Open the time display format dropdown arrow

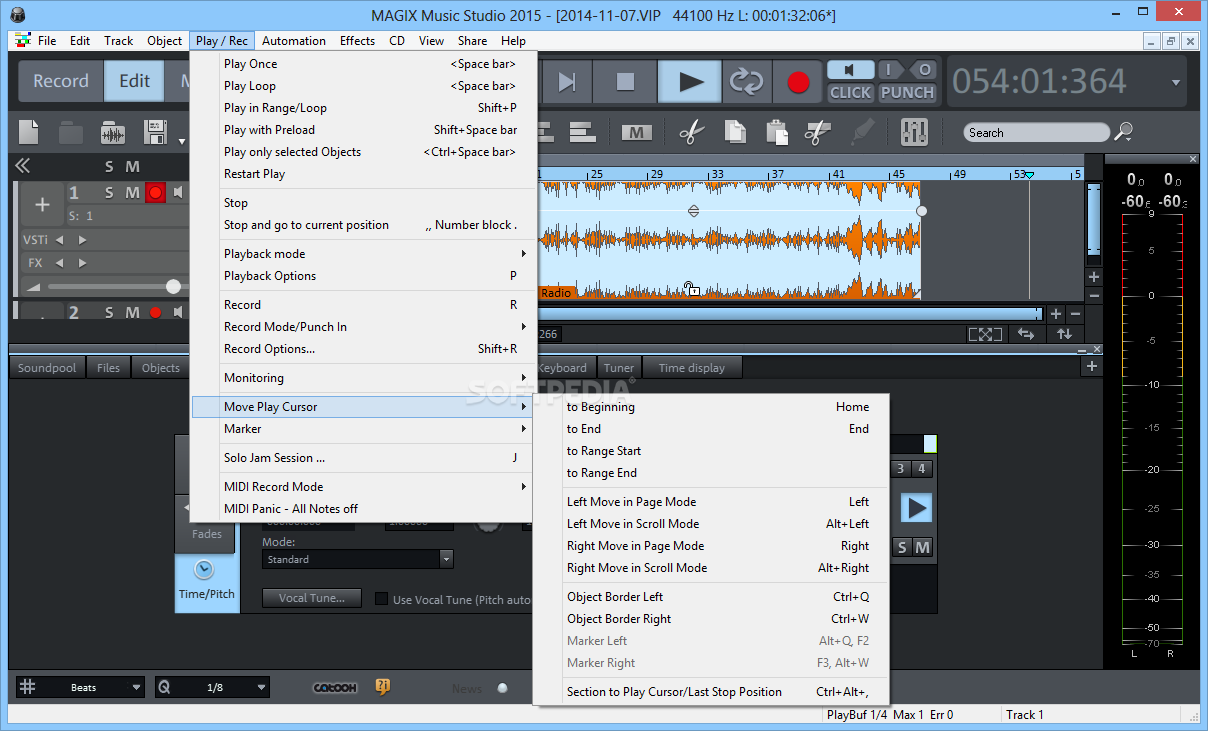(1176, 82)
